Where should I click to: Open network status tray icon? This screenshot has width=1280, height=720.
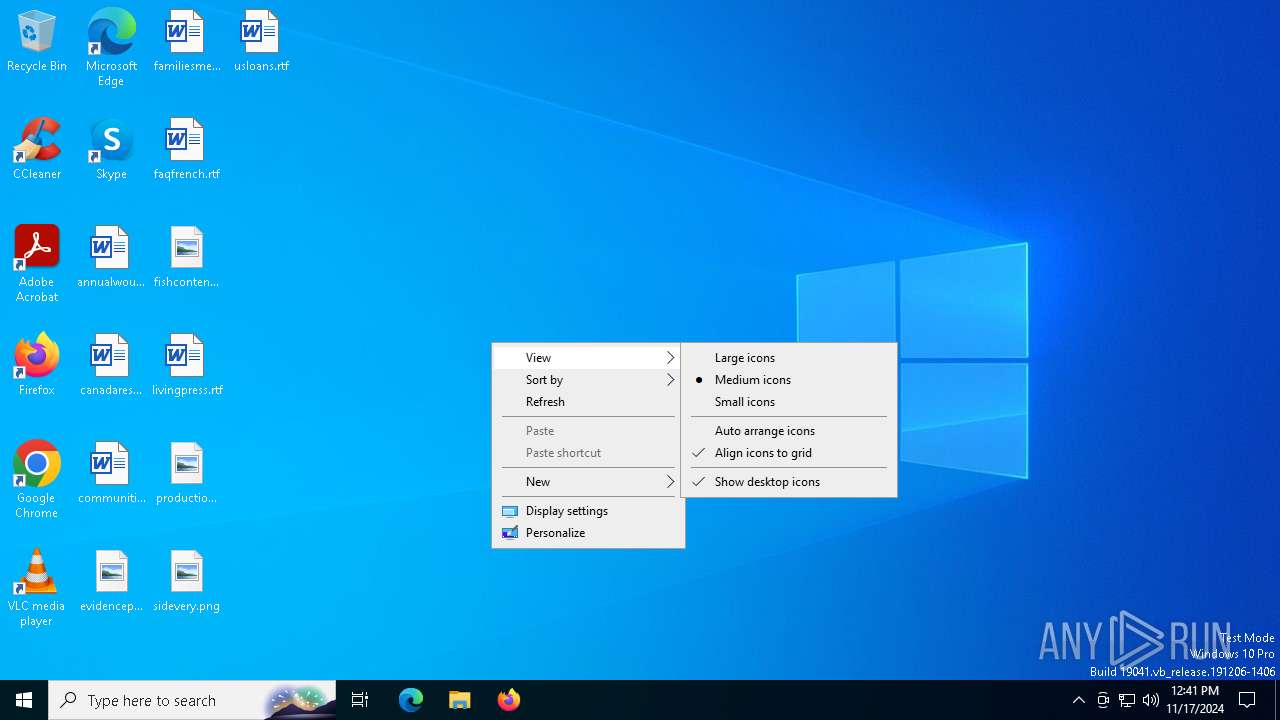1127,700
